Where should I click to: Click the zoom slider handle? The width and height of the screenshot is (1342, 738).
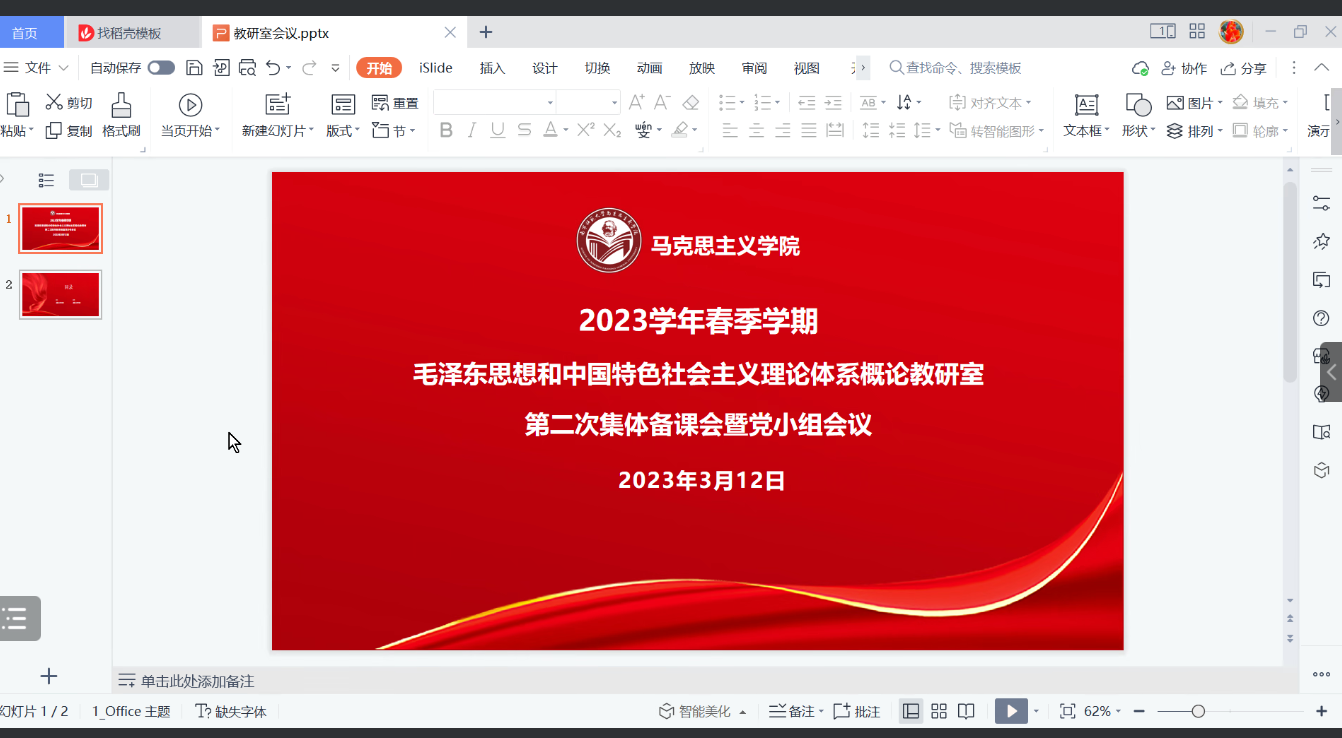pos(1198,711)
